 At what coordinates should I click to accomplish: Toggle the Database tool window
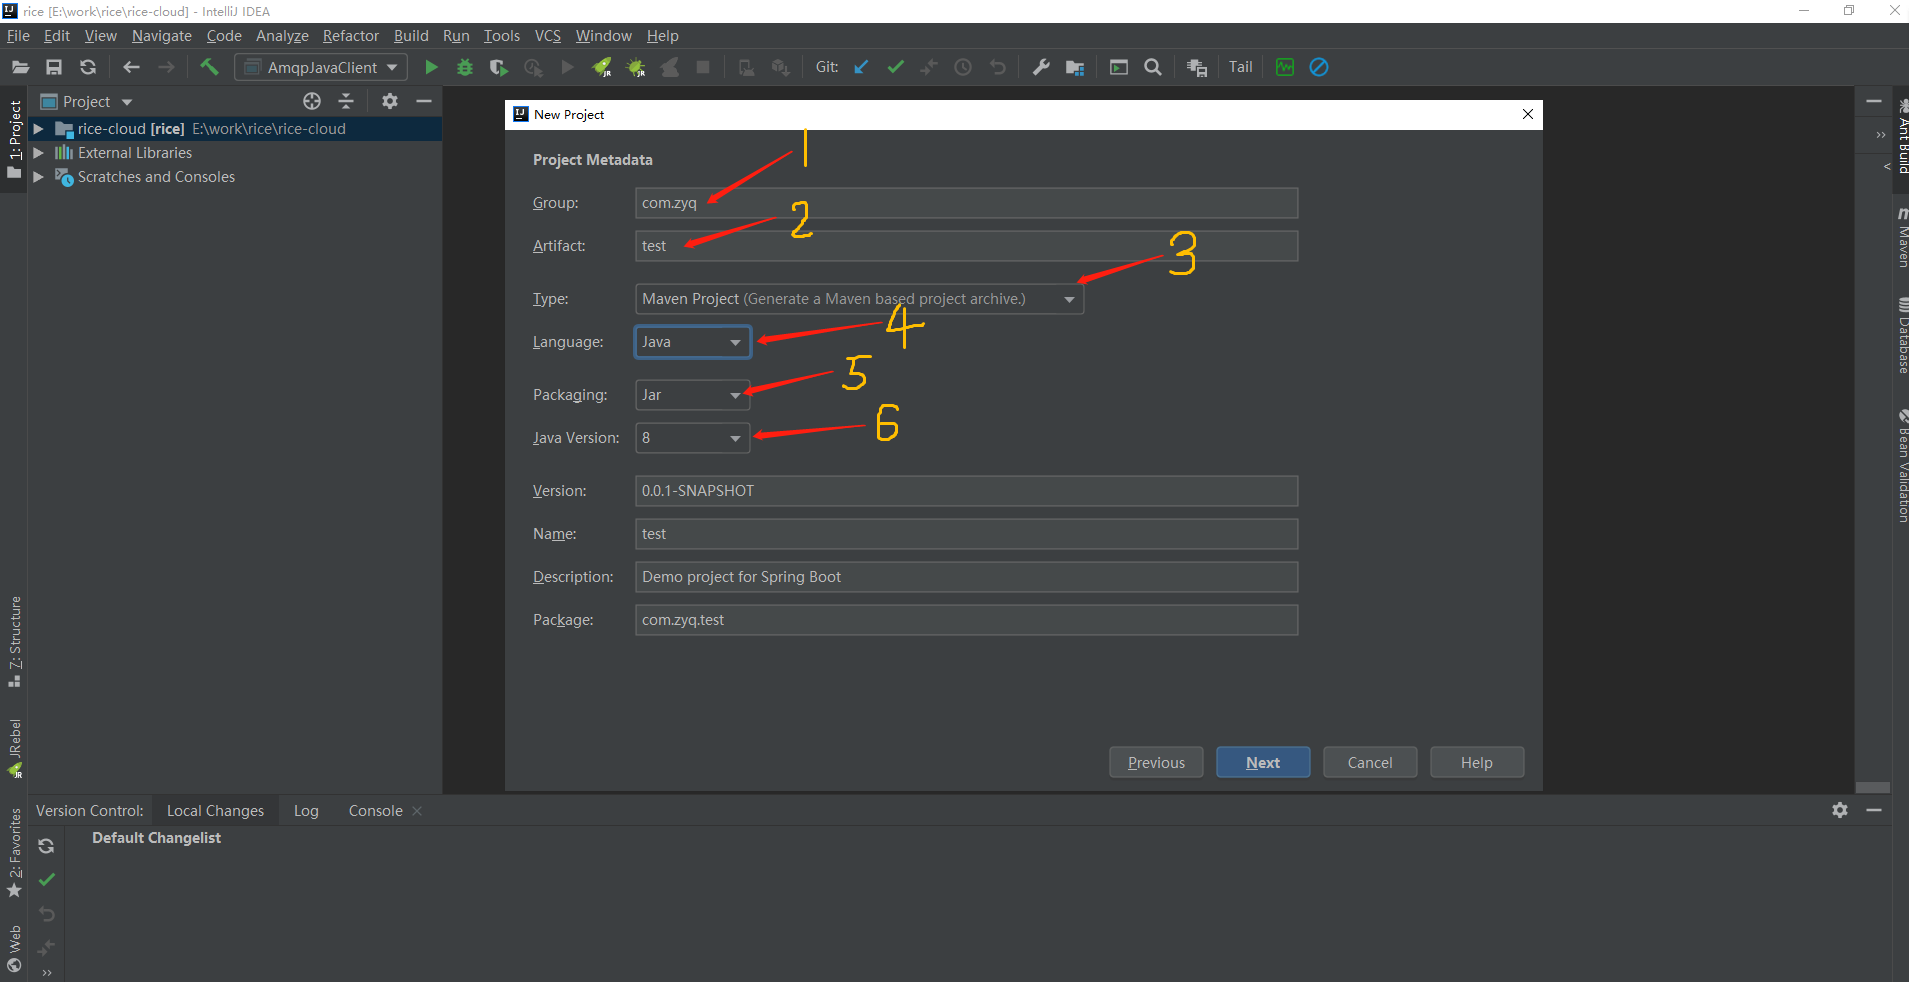(1902, 336)
